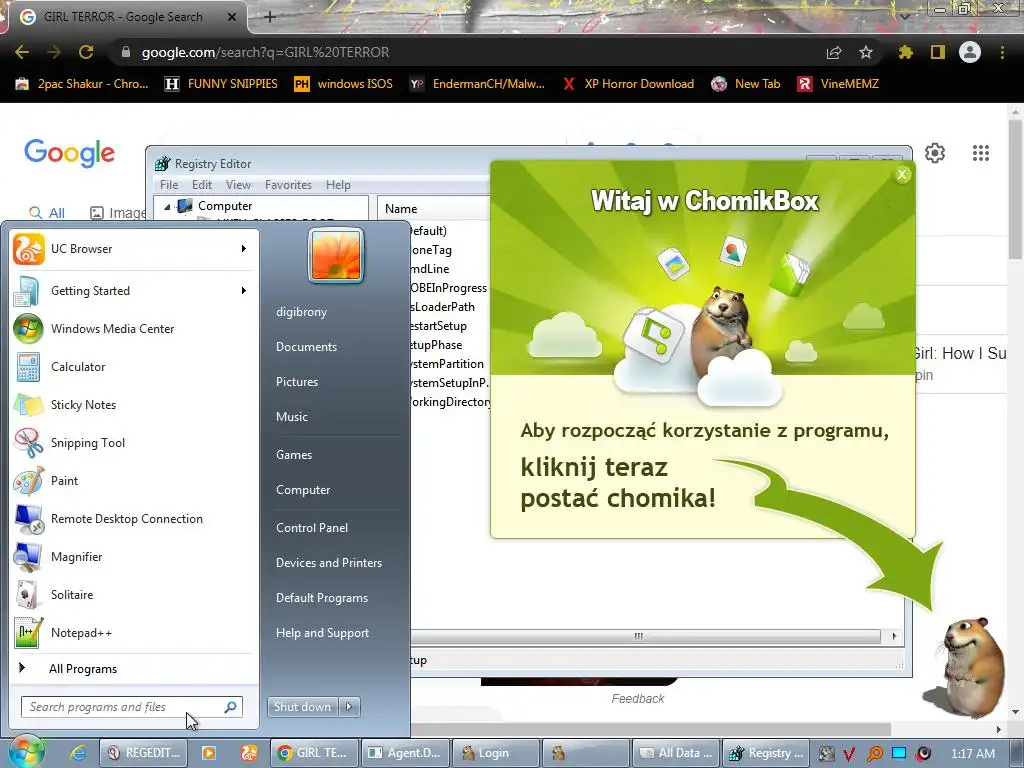Close the ChomikBox welcome popup
Screen dimensions: 1024x768
pyautogui.click(x=902, y=174)
